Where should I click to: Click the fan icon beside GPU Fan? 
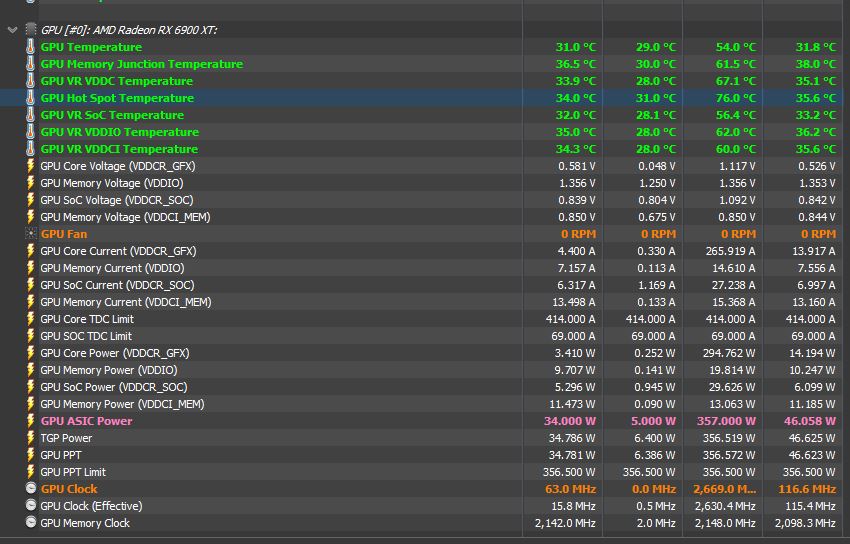click(31, 234)
